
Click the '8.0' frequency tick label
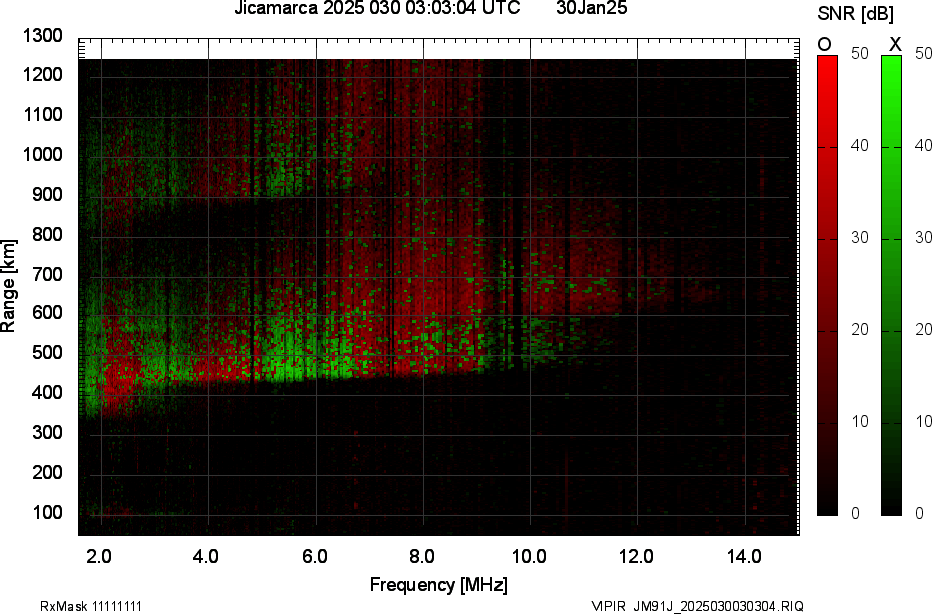pos(421,557)
